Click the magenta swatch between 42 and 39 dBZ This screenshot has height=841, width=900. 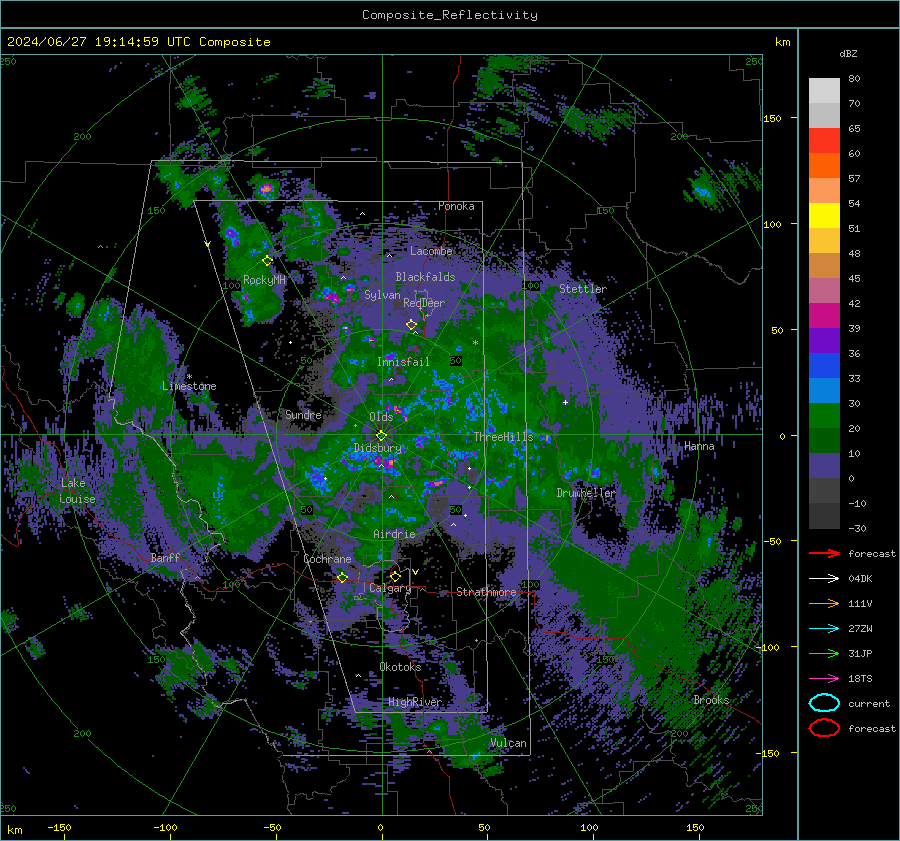click(x=824, y=316)
